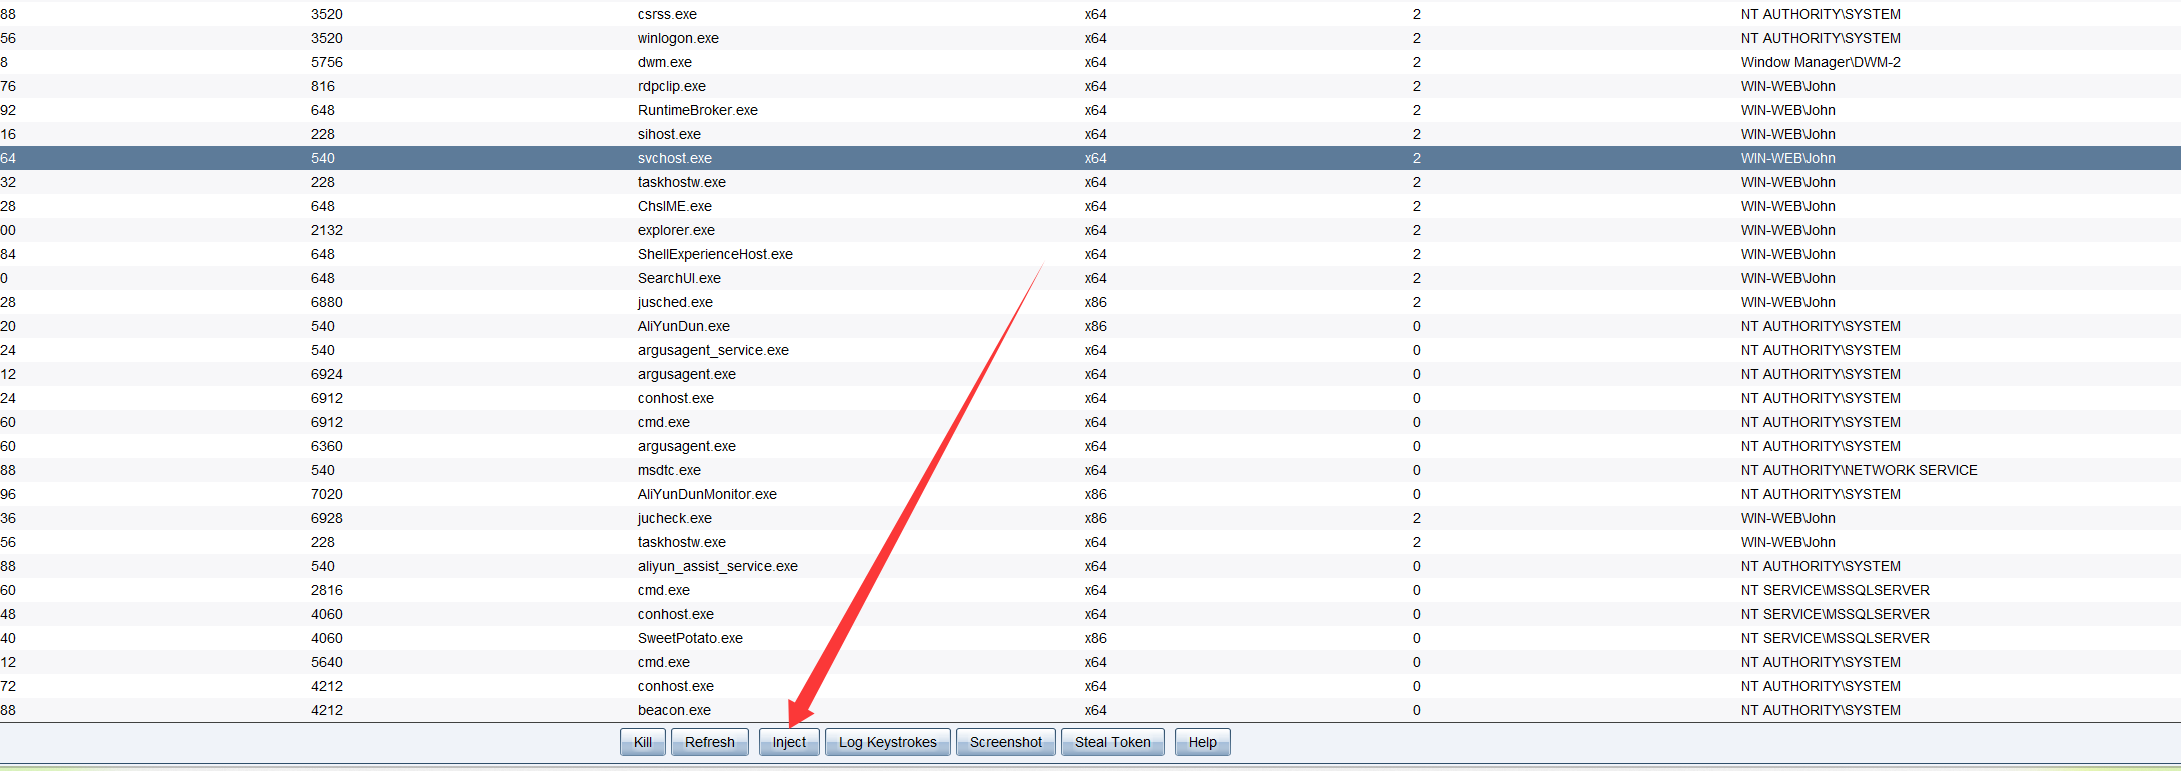This screenshot has height=771, width=2181.
Task: Select the rdpclip.exe row
Action: point(672,86)
